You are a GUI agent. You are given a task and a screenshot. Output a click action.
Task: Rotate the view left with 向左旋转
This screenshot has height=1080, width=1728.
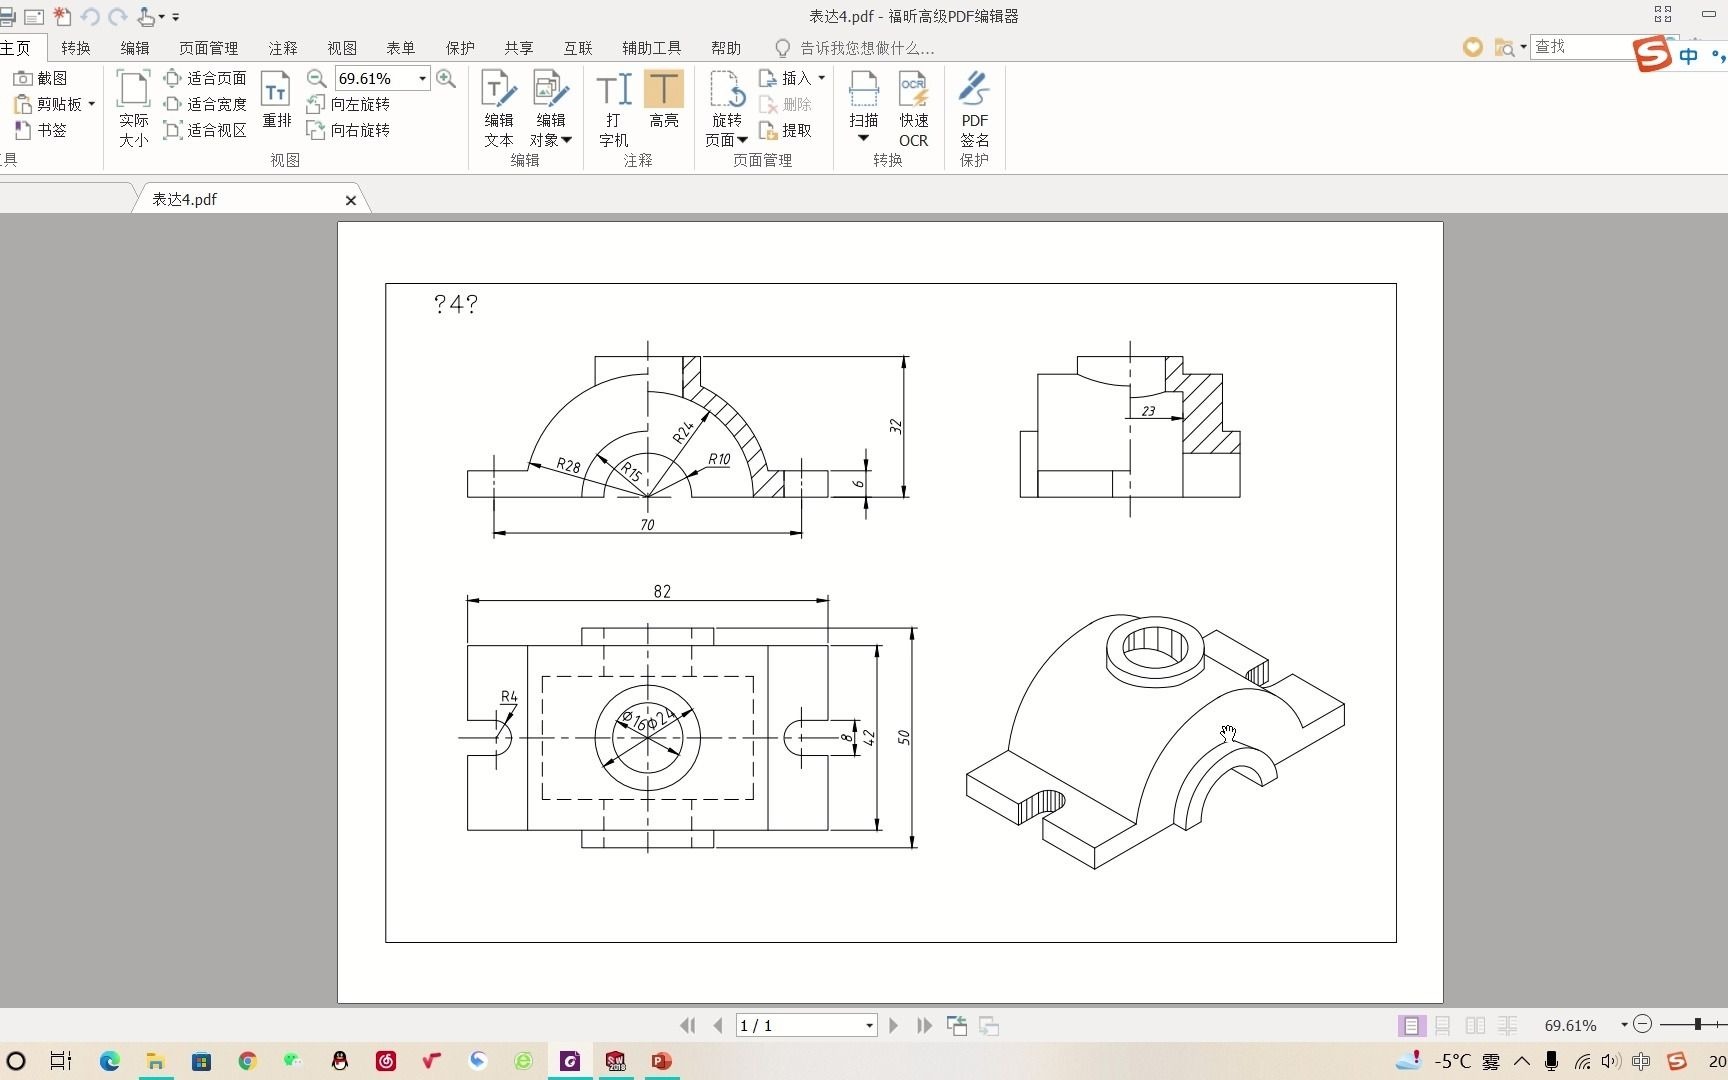tap(348, 103)
